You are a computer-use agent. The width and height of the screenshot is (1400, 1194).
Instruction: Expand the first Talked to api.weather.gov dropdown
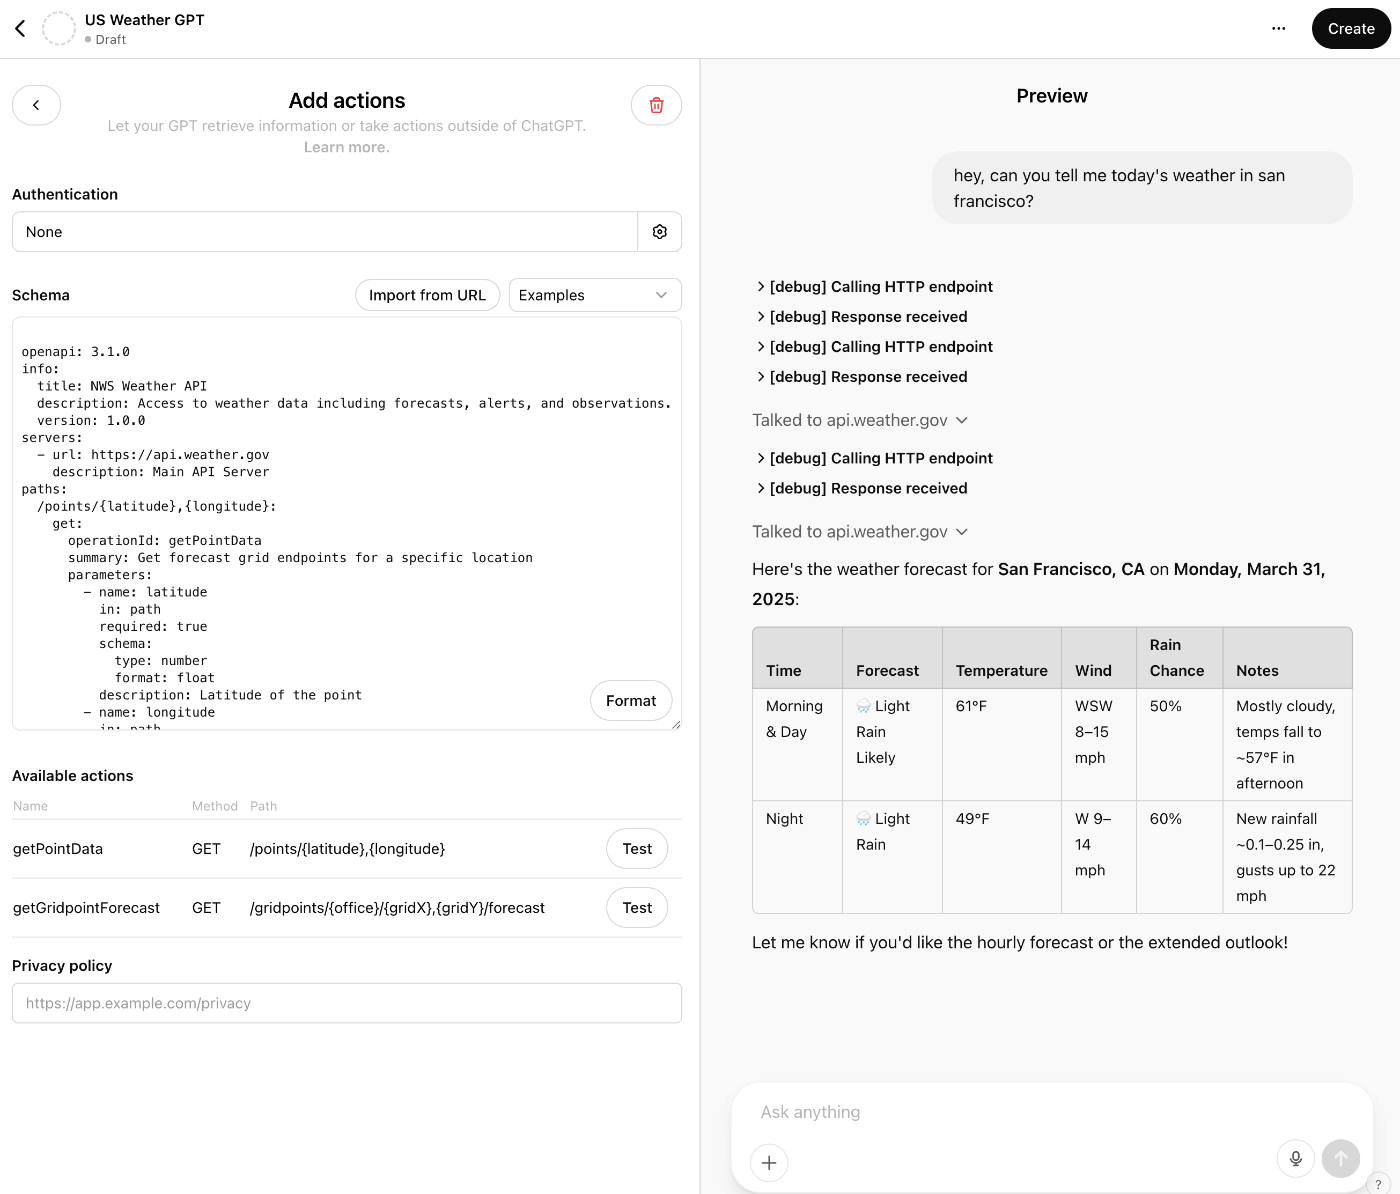[x=860, y=420]
